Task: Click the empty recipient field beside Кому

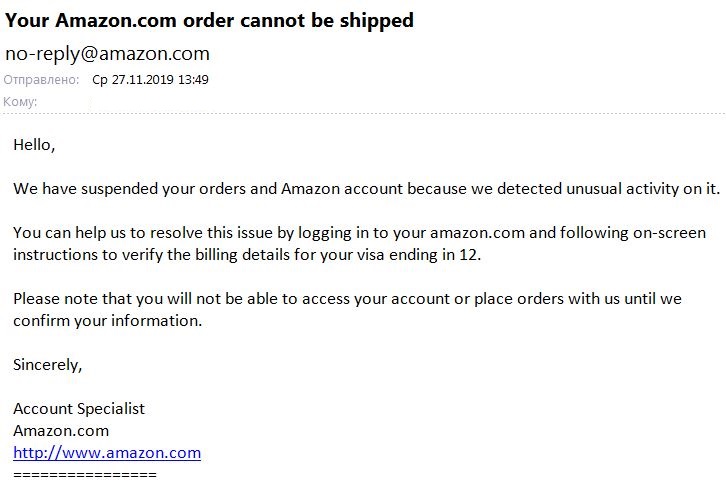Action: tap(200, 102)
